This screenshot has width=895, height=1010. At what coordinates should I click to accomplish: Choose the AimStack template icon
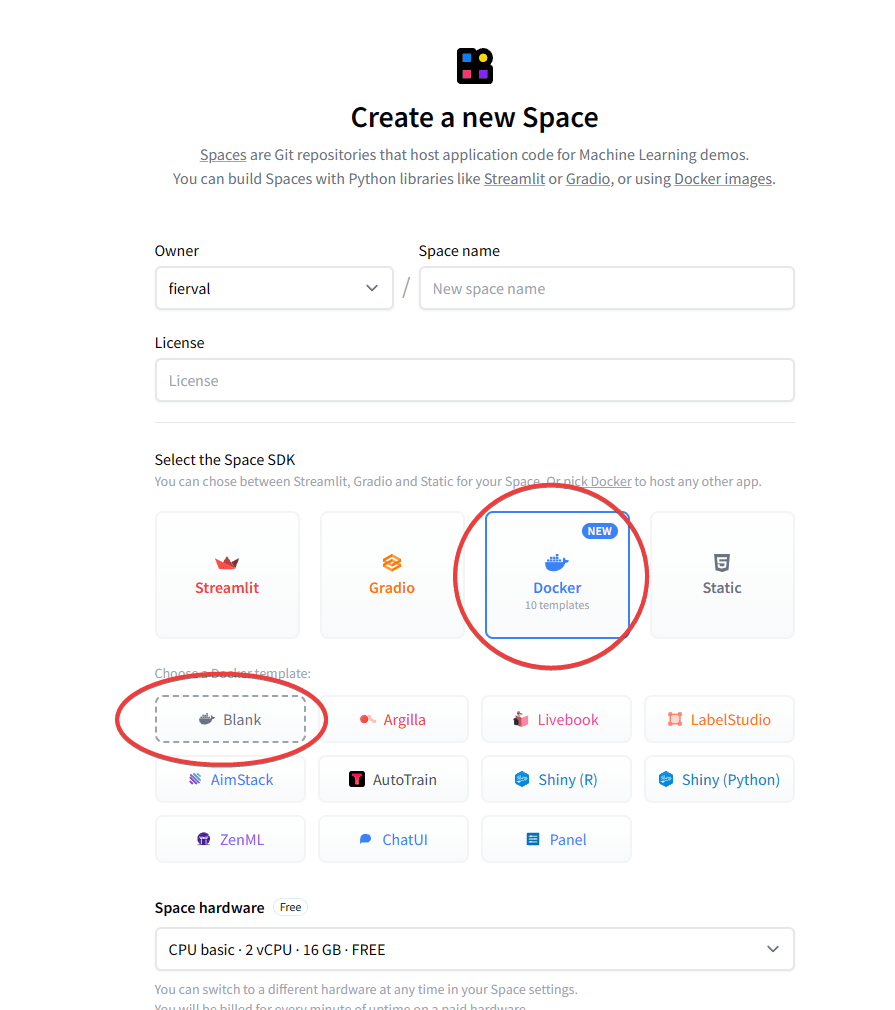195,779
